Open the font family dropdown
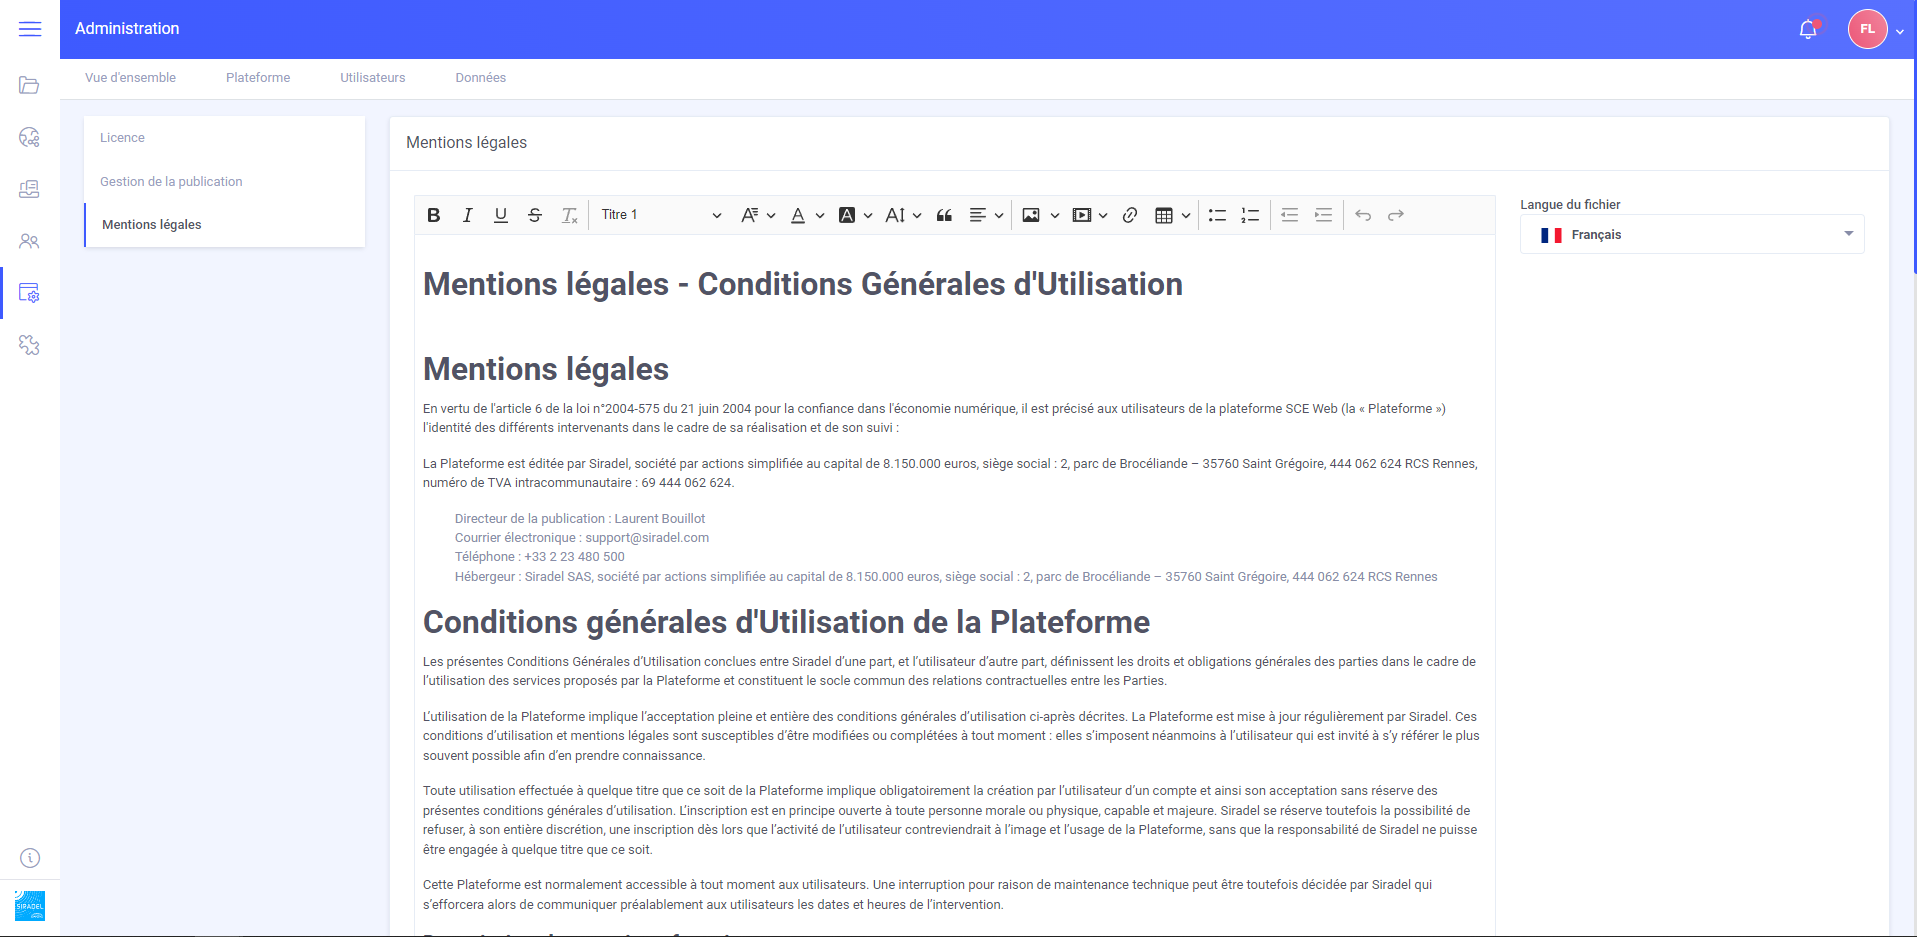Screen dimensions: 1917x937 (758, 215)
